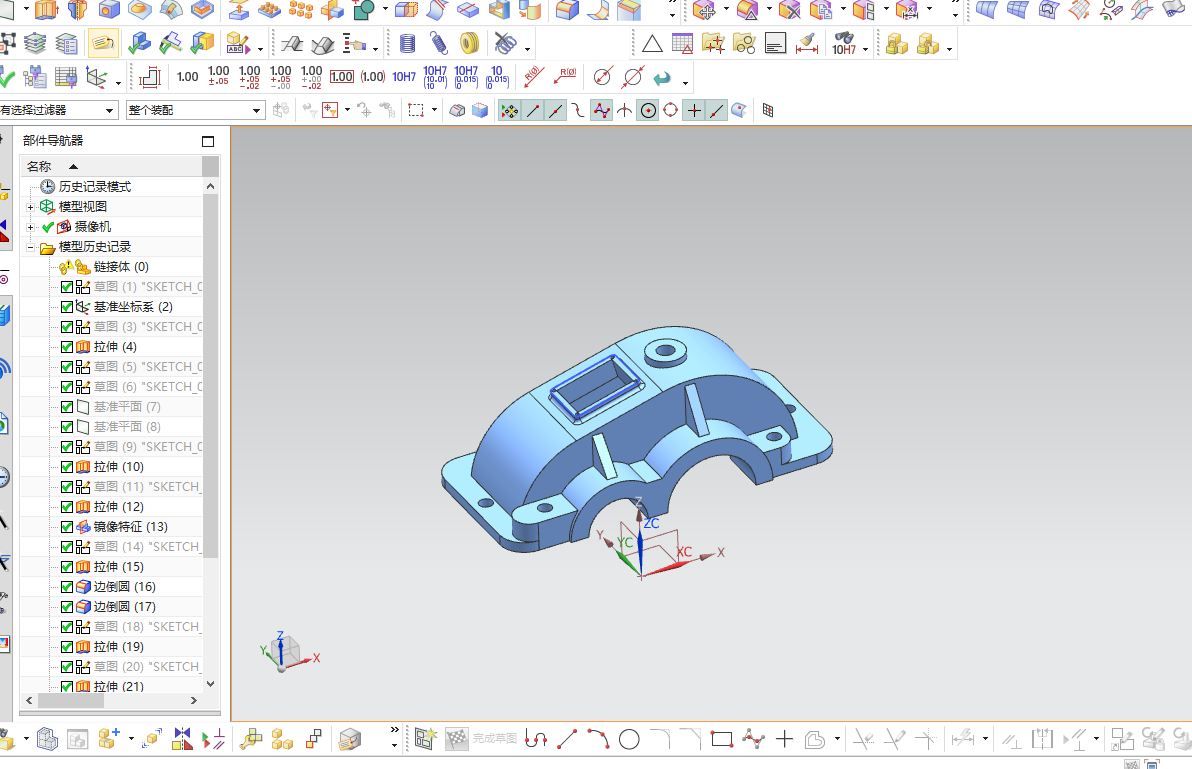Maximize the 部件导航器 panel
The height and width of the screenshot is (769, 1192).
pyautogui.click(x=208, y=141)
